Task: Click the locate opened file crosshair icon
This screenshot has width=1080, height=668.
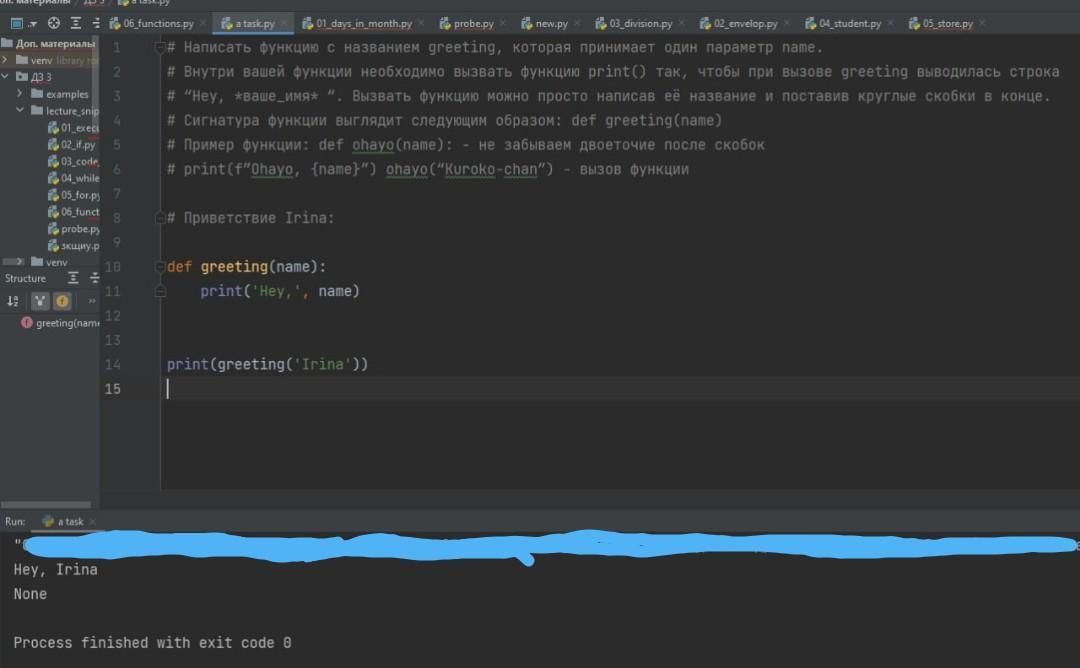Action: pyautogui.click(x=53, y=23)
